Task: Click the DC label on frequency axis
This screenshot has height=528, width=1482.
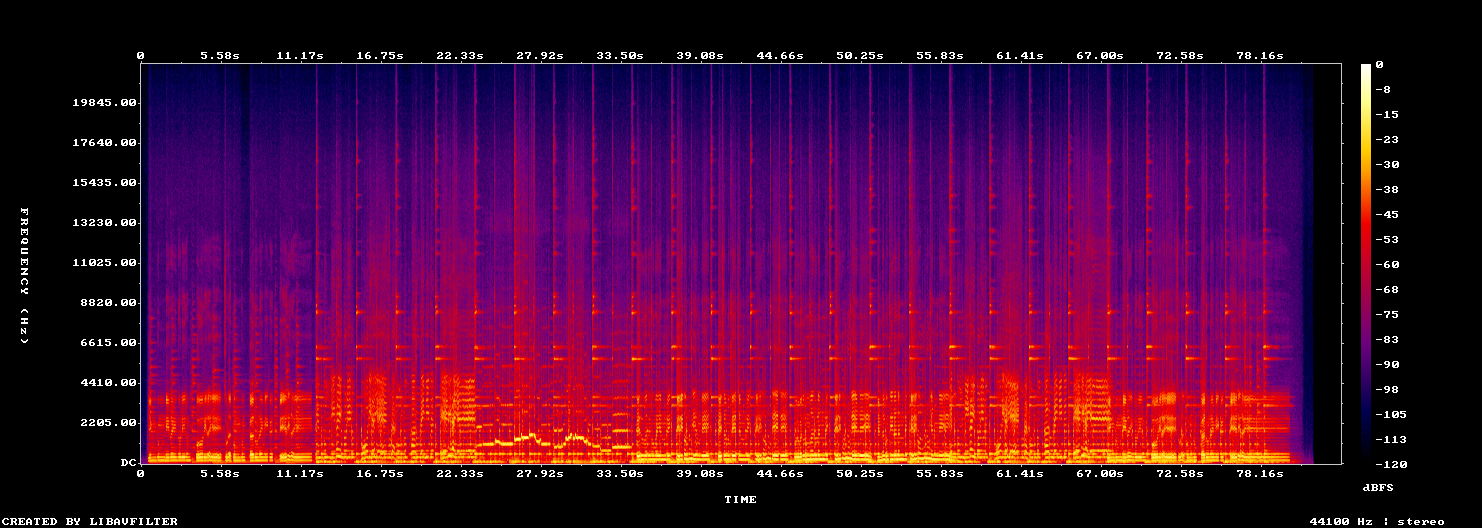Action: click(128, 463)
